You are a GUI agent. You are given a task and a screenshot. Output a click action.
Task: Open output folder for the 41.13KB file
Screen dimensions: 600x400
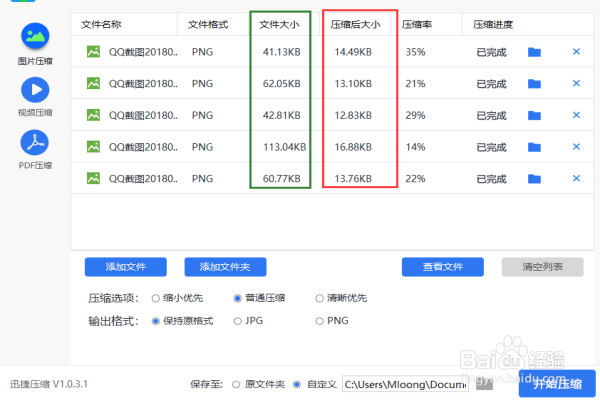(x=534, y=52)
